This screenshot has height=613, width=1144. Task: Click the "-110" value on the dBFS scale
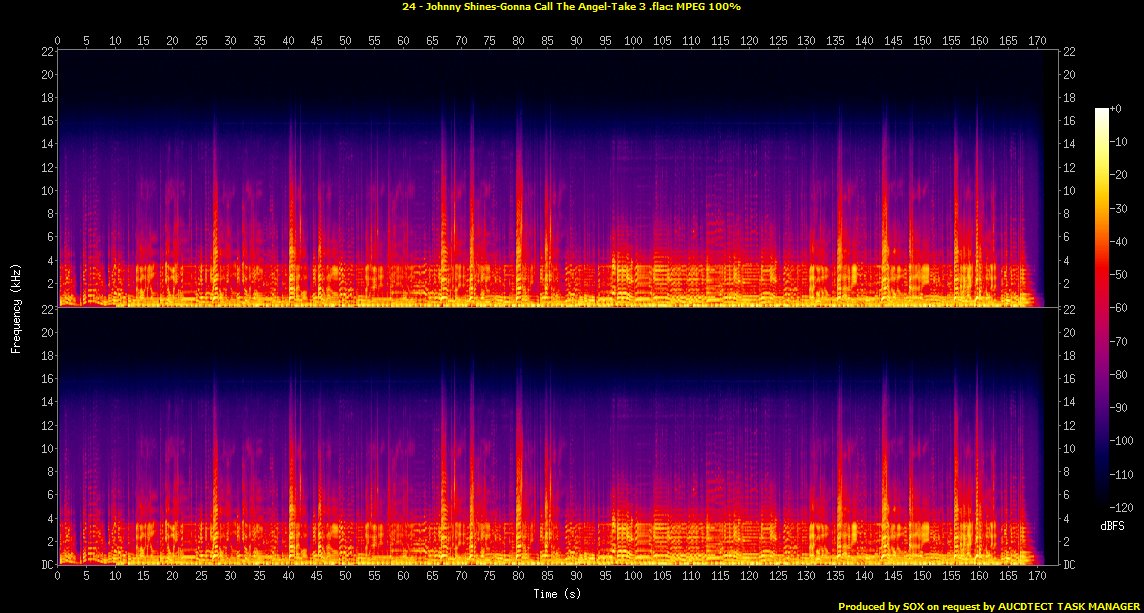click(1121, 474)
